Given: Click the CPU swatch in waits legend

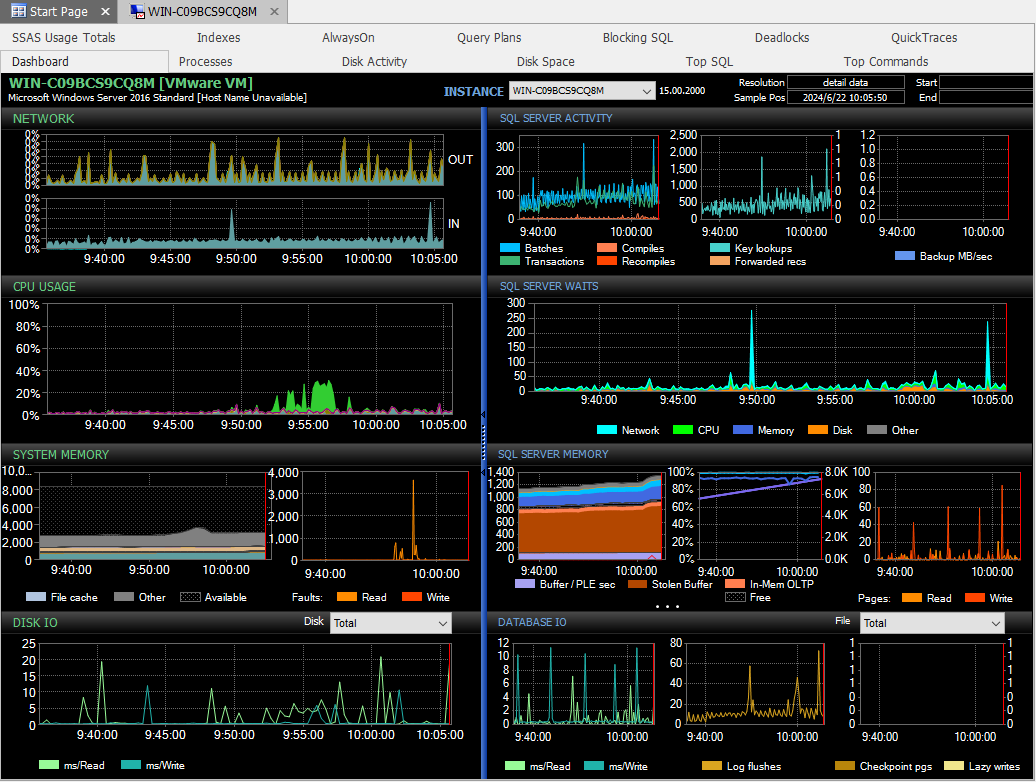Looking at the screenshot, I should [683, 430].
